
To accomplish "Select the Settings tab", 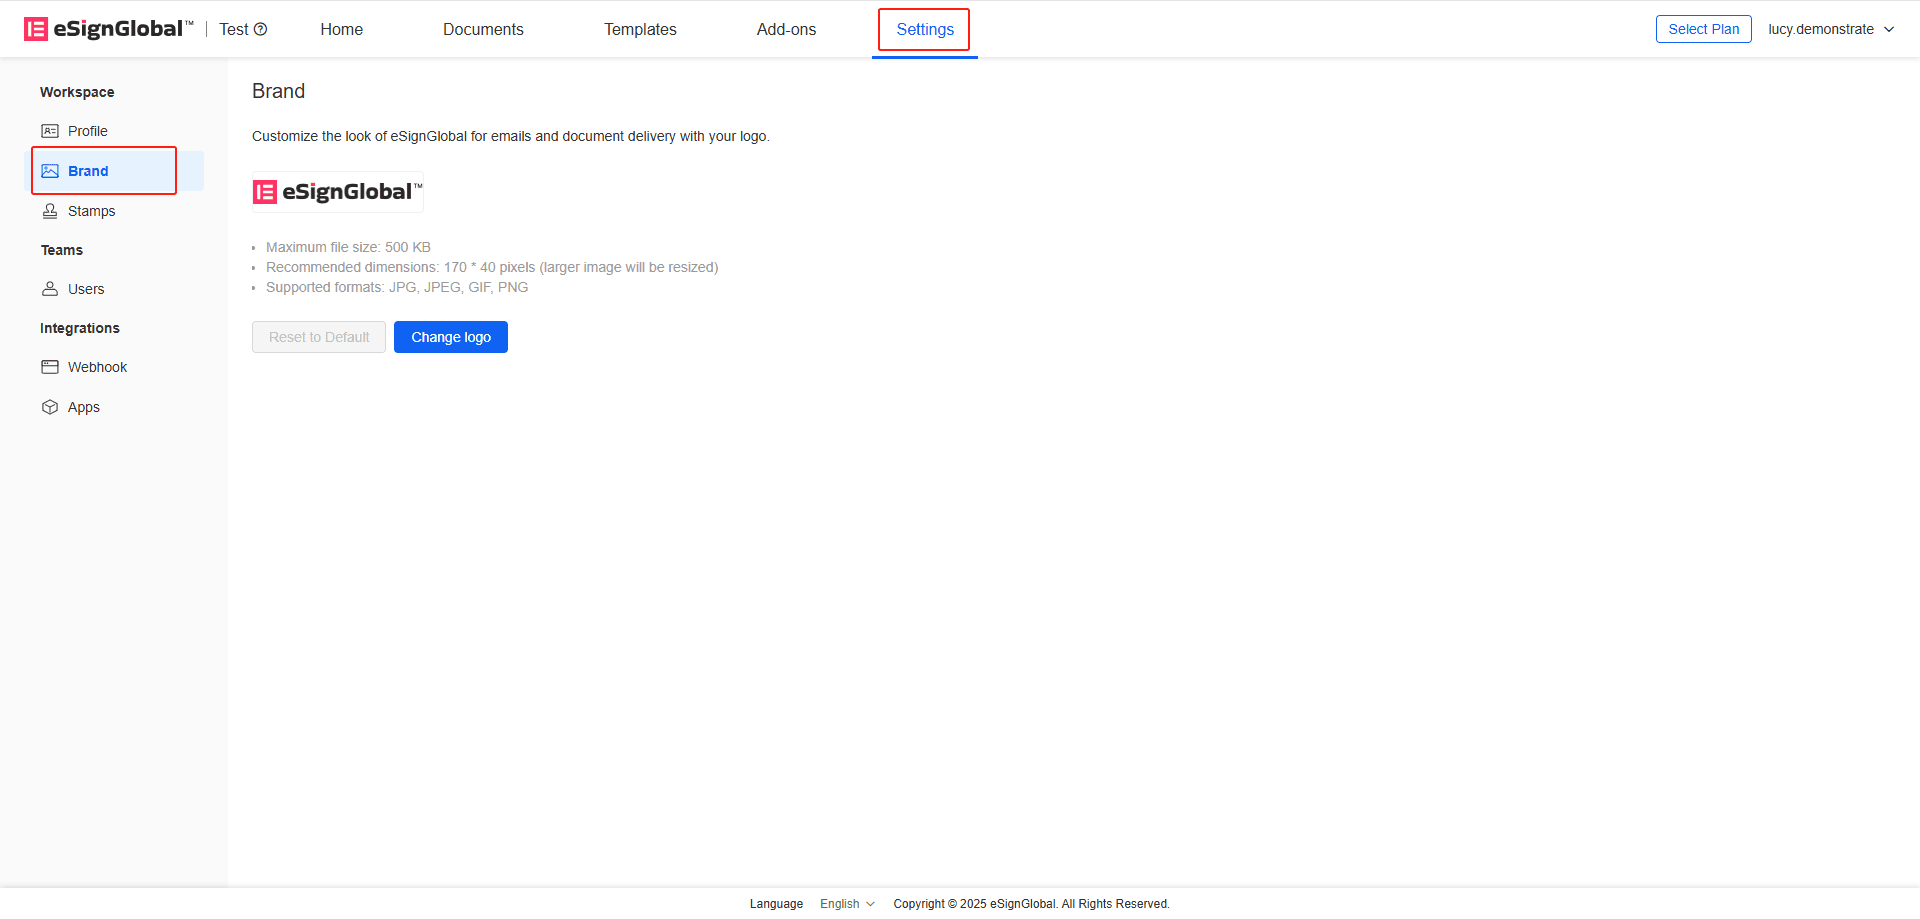I will pyautogui.click(x=925, y=29).
